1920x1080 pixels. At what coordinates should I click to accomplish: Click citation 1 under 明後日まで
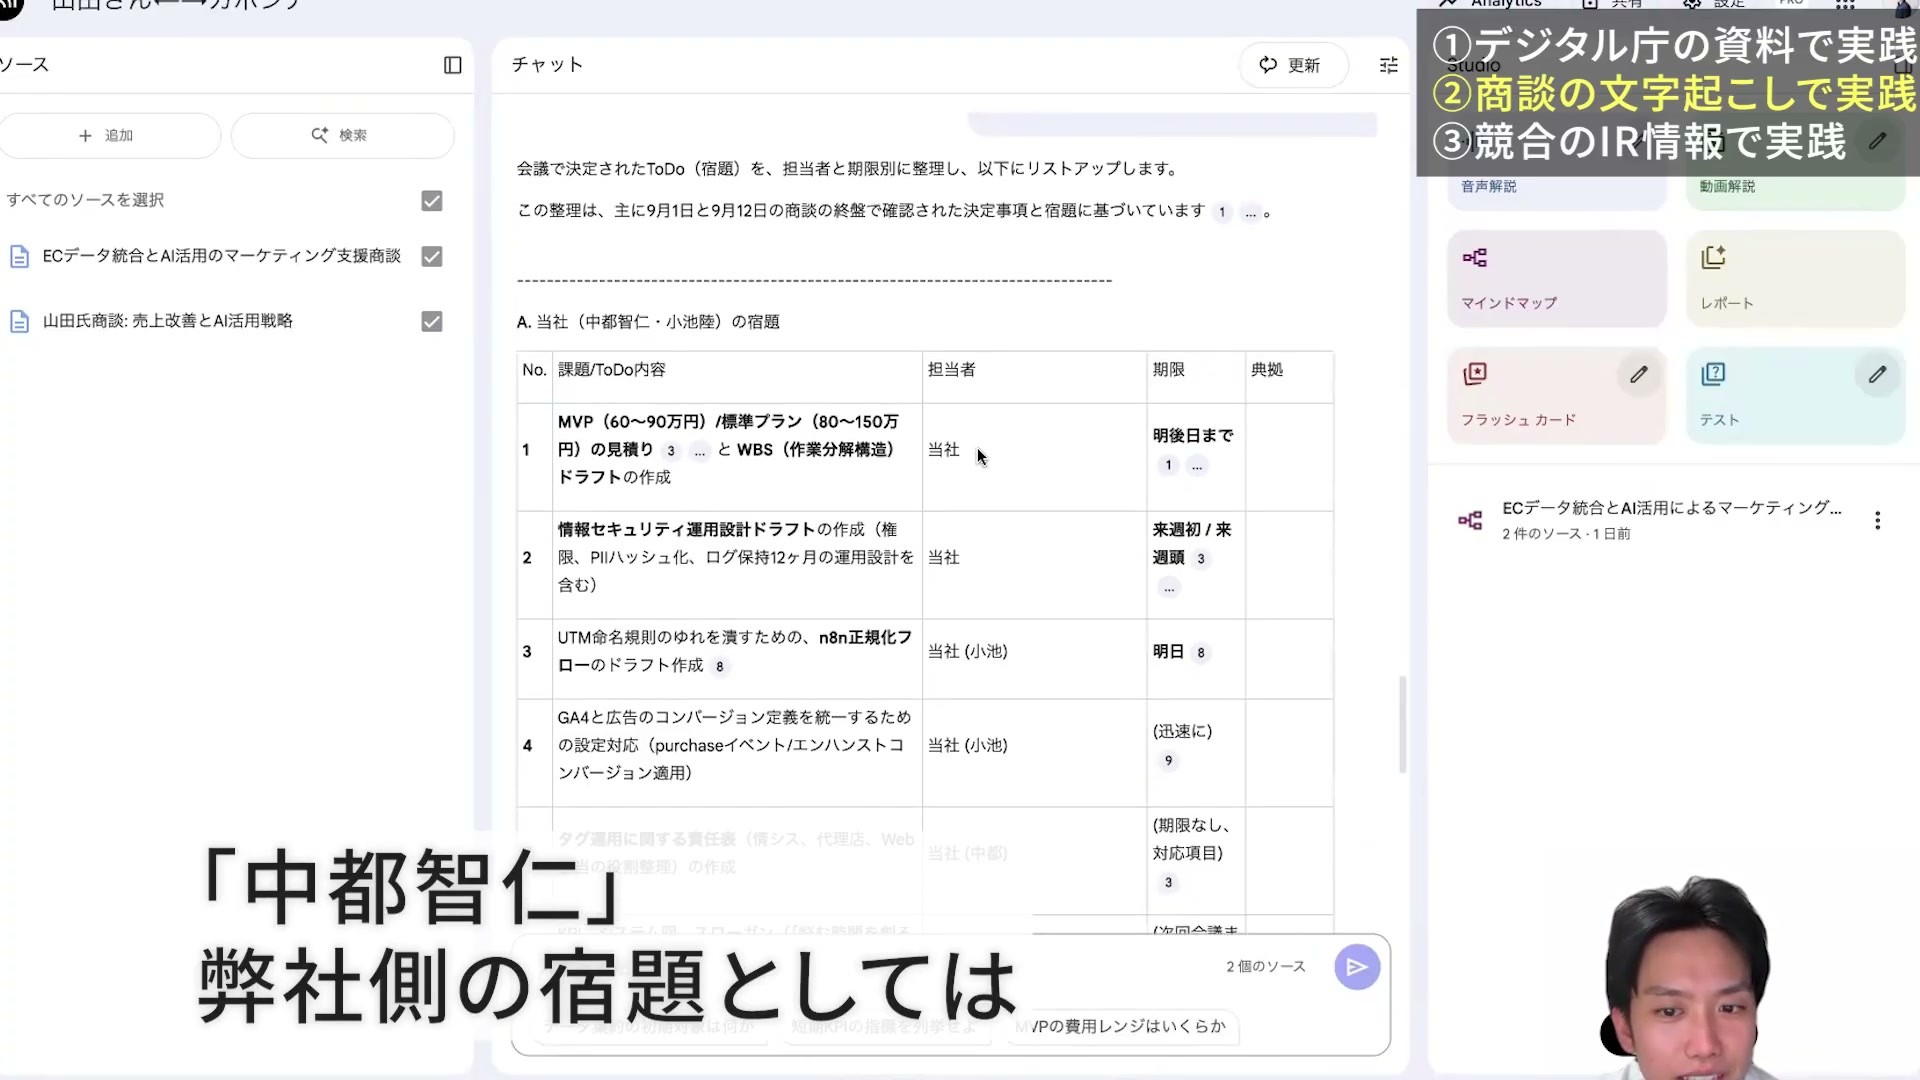coord(1168,465)
